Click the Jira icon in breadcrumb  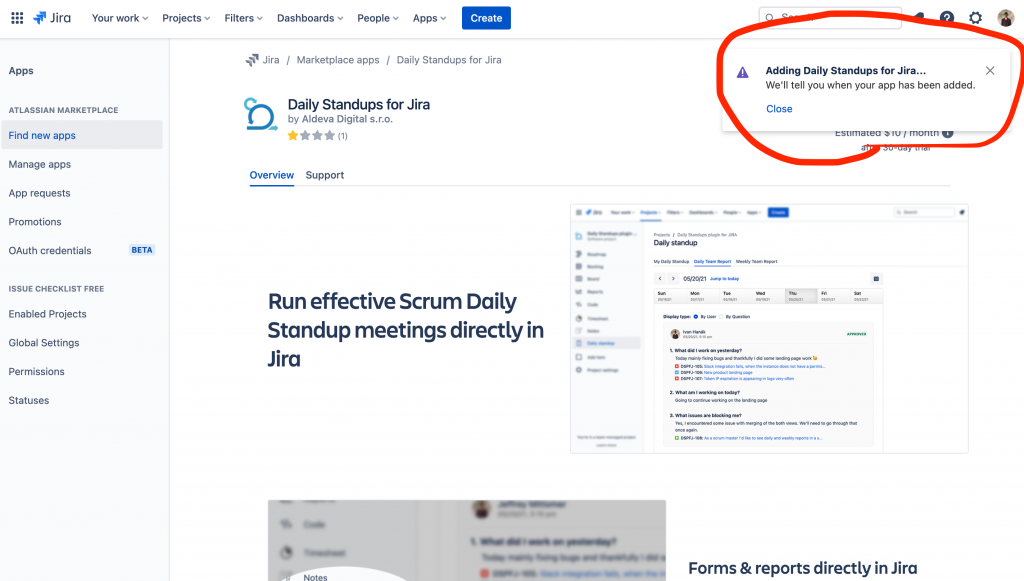(x=252, y=60)
